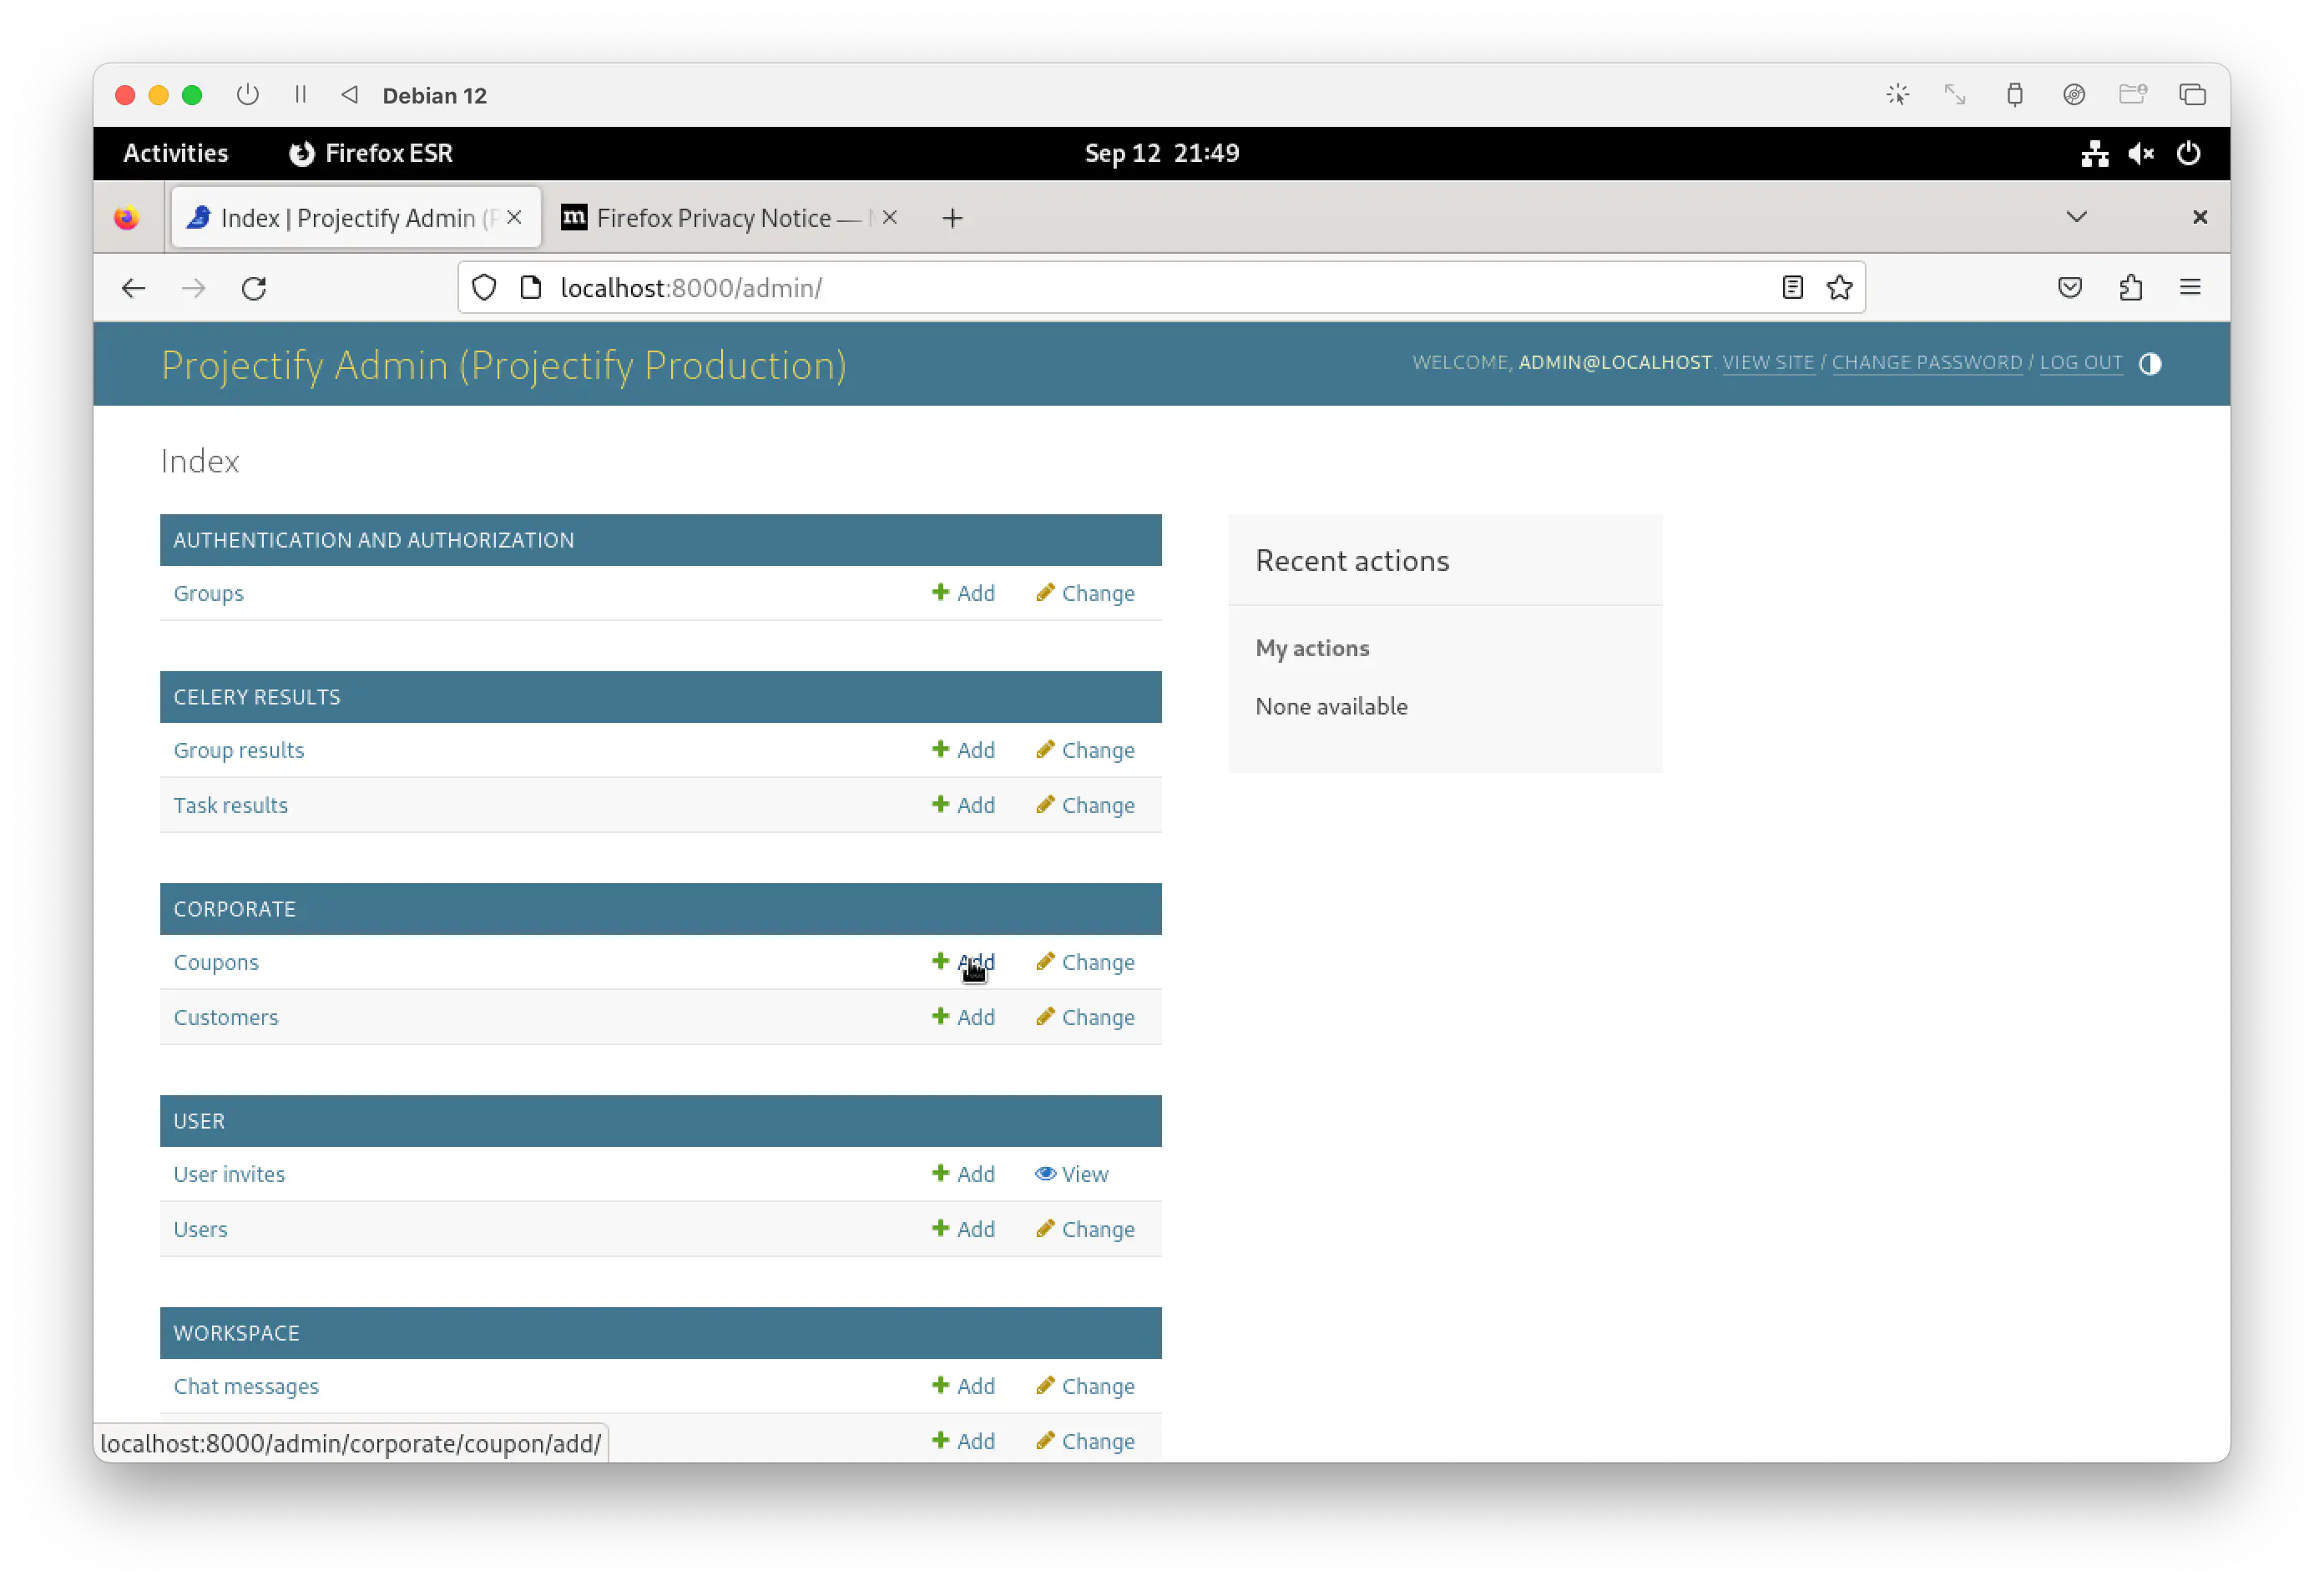Open the Workspace section header
This screenshot has height=1586, width=2324.
(x=236, y=1333)
